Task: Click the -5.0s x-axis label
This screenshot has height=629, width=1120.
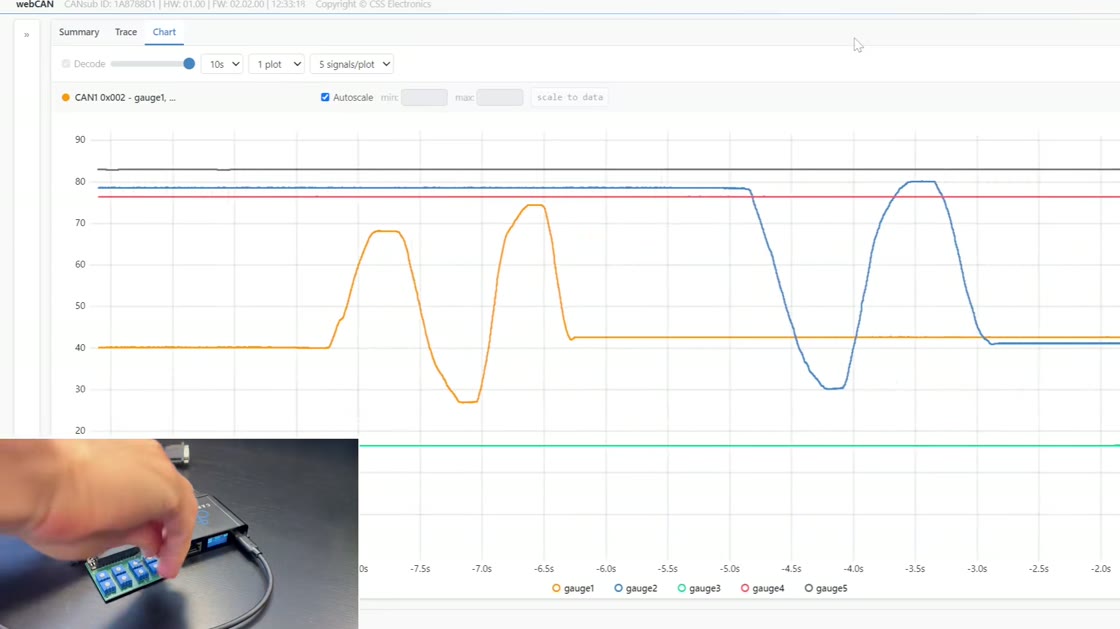Action: 729,569
